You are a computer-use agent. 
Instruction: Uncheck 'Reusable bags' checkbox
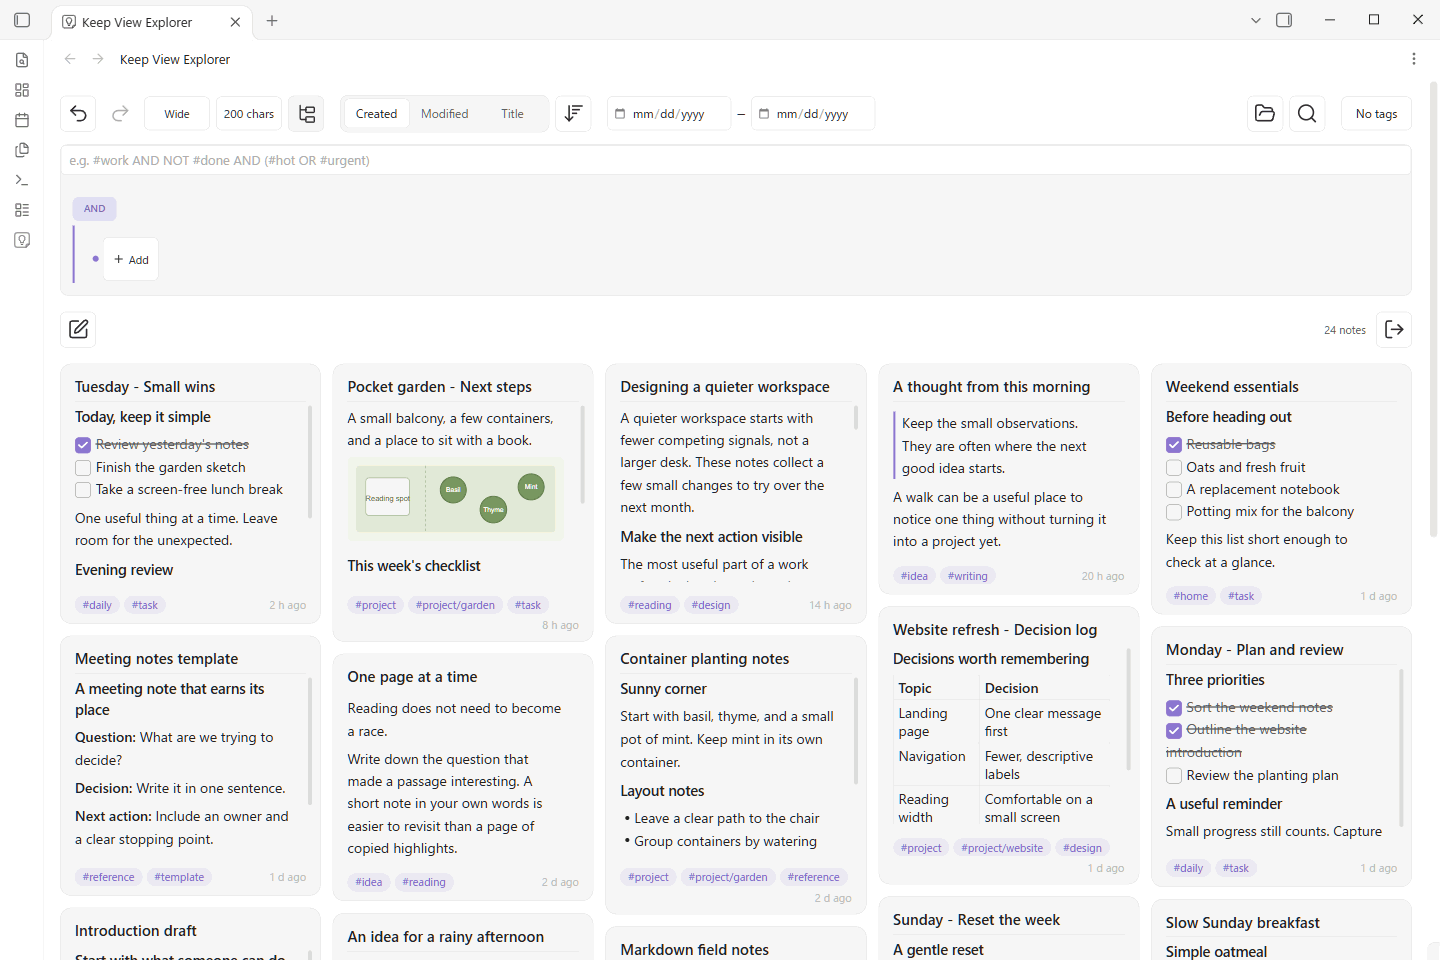[x=1174, y=445]
